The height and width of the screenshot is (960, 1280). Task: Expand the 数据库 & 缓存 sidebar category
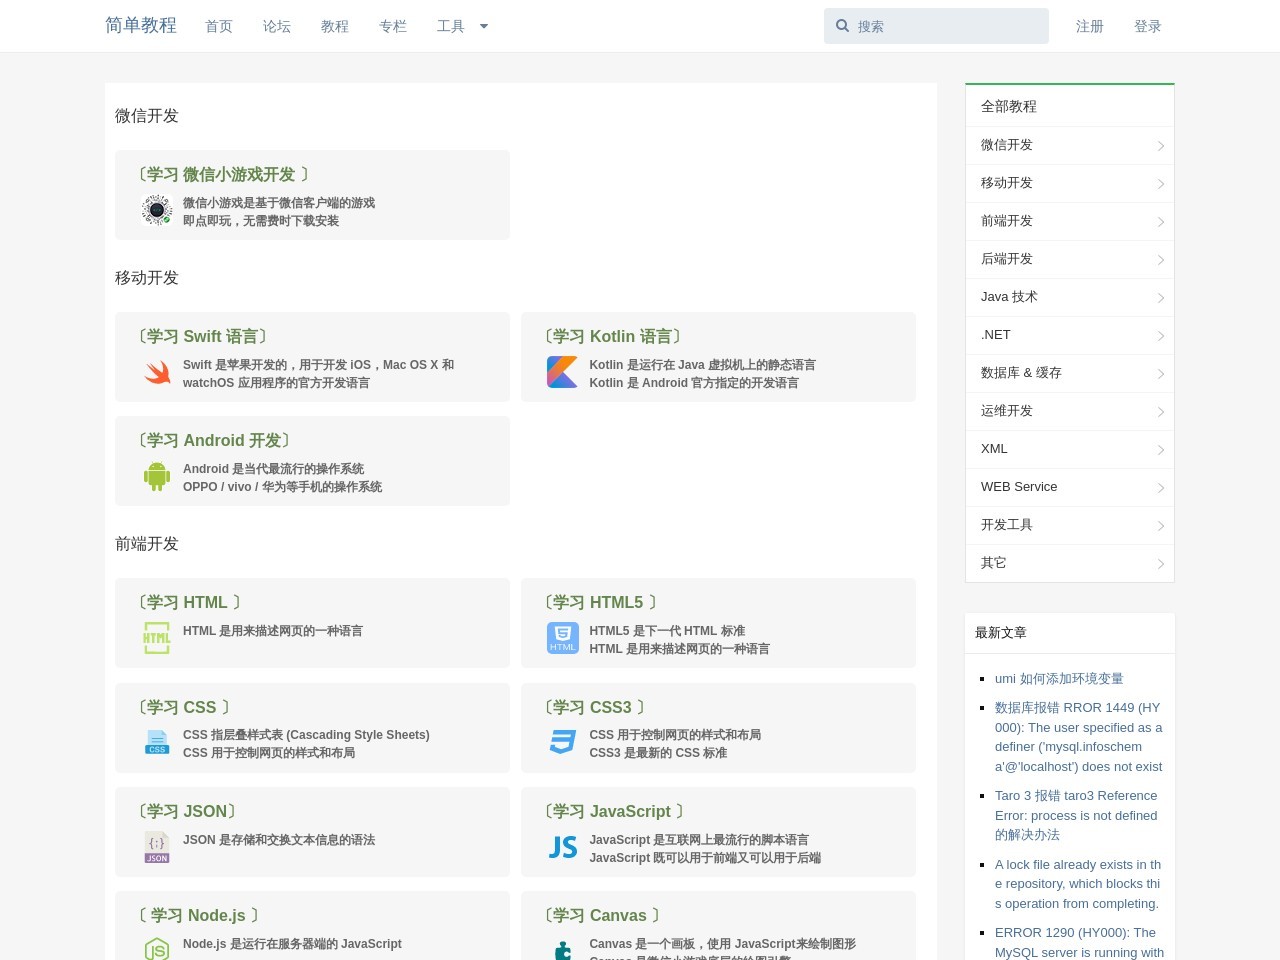(1069, 373)
